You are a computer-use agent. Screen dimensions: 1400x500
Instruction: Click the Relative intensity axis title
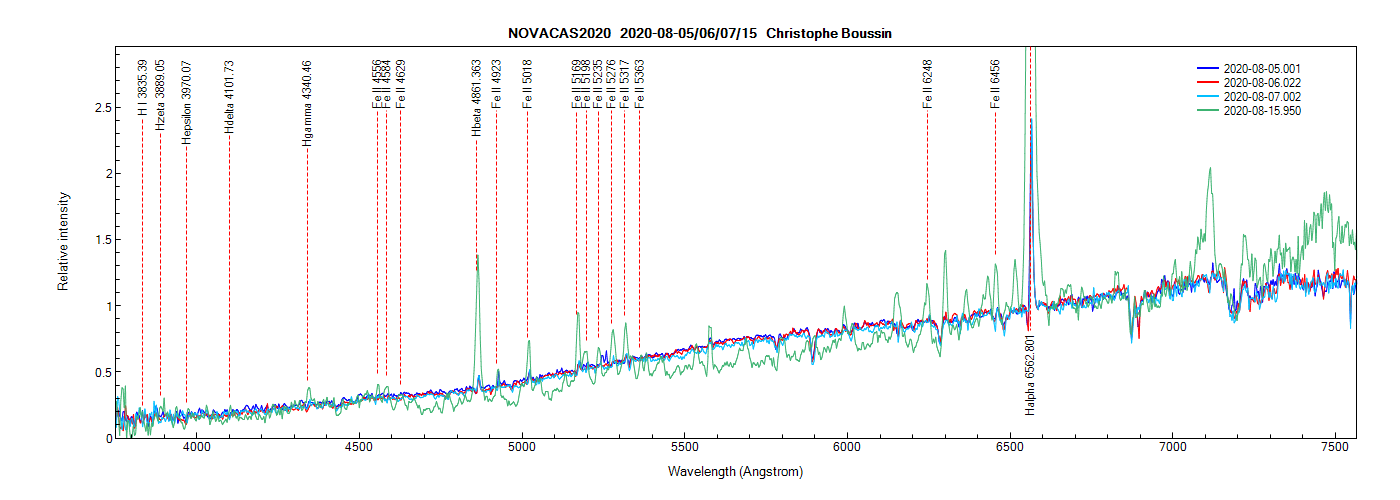pos(63,242)
